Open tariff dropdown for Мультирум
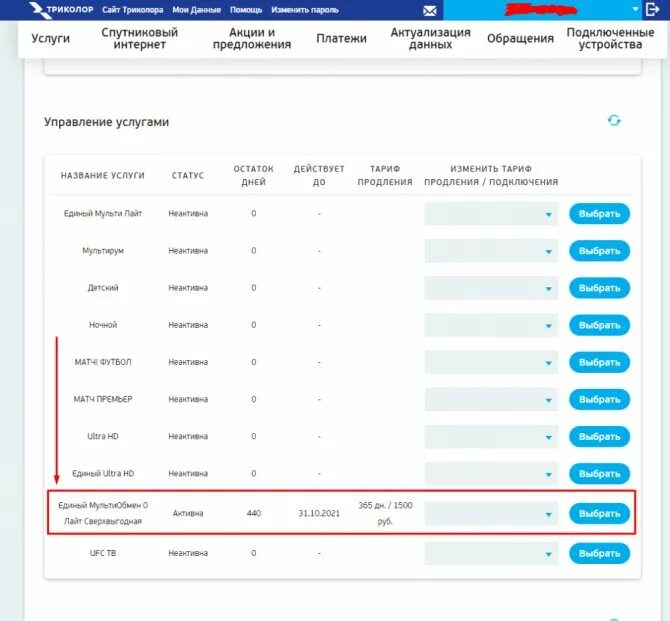The height and width of the screenshot is (621, 670). [x=491, y=251]
